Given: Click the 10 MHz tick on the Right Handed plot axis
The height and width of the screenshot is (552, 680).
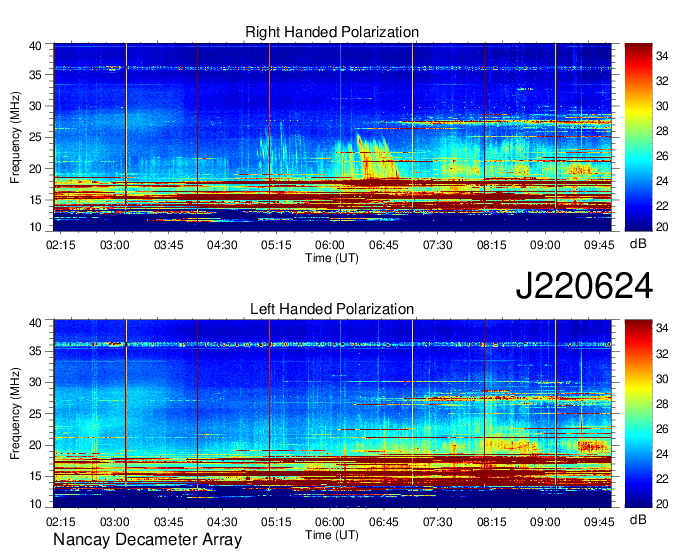Looking at the screenshot, I should click(x=35, y=227).
